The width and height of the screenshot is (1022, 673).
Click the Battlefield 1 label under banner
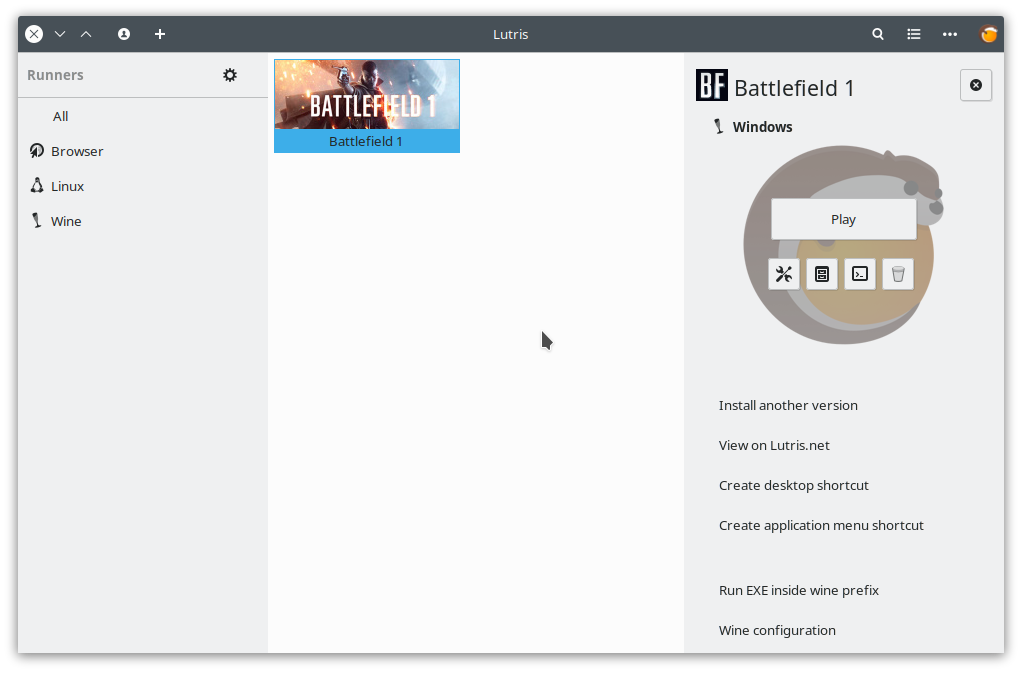(366, 141)
